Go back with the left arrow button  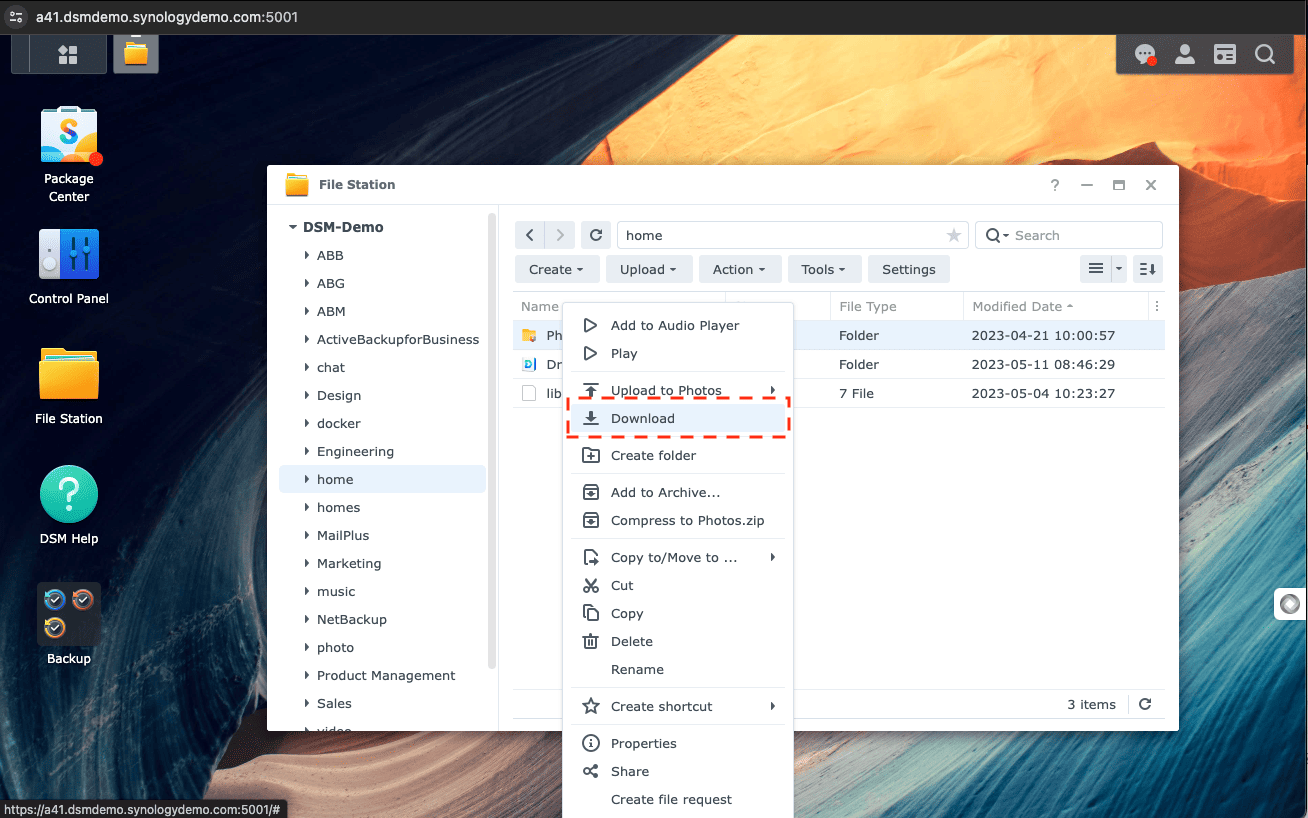coord(530,235)
